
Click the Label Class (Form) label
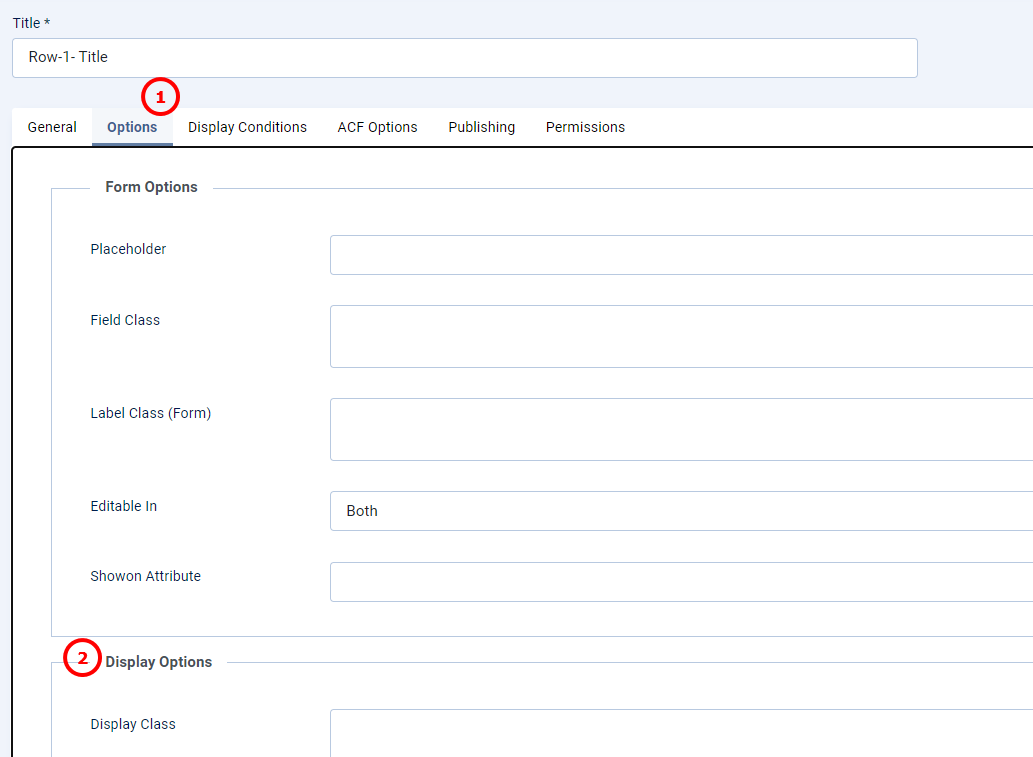pos(151,413)
